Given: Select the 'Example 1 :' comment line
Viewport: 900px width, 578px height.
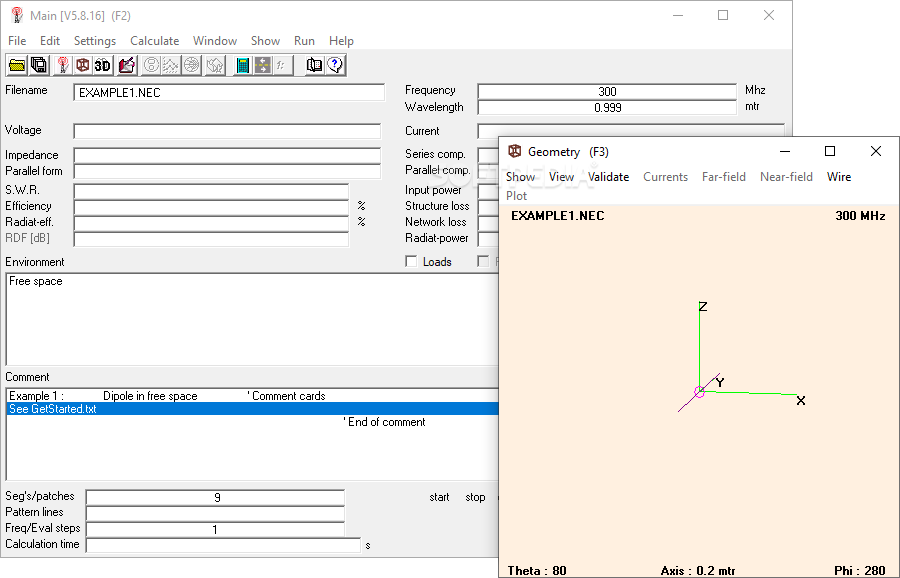Looking at the screenshot, I should coord(253,395).
